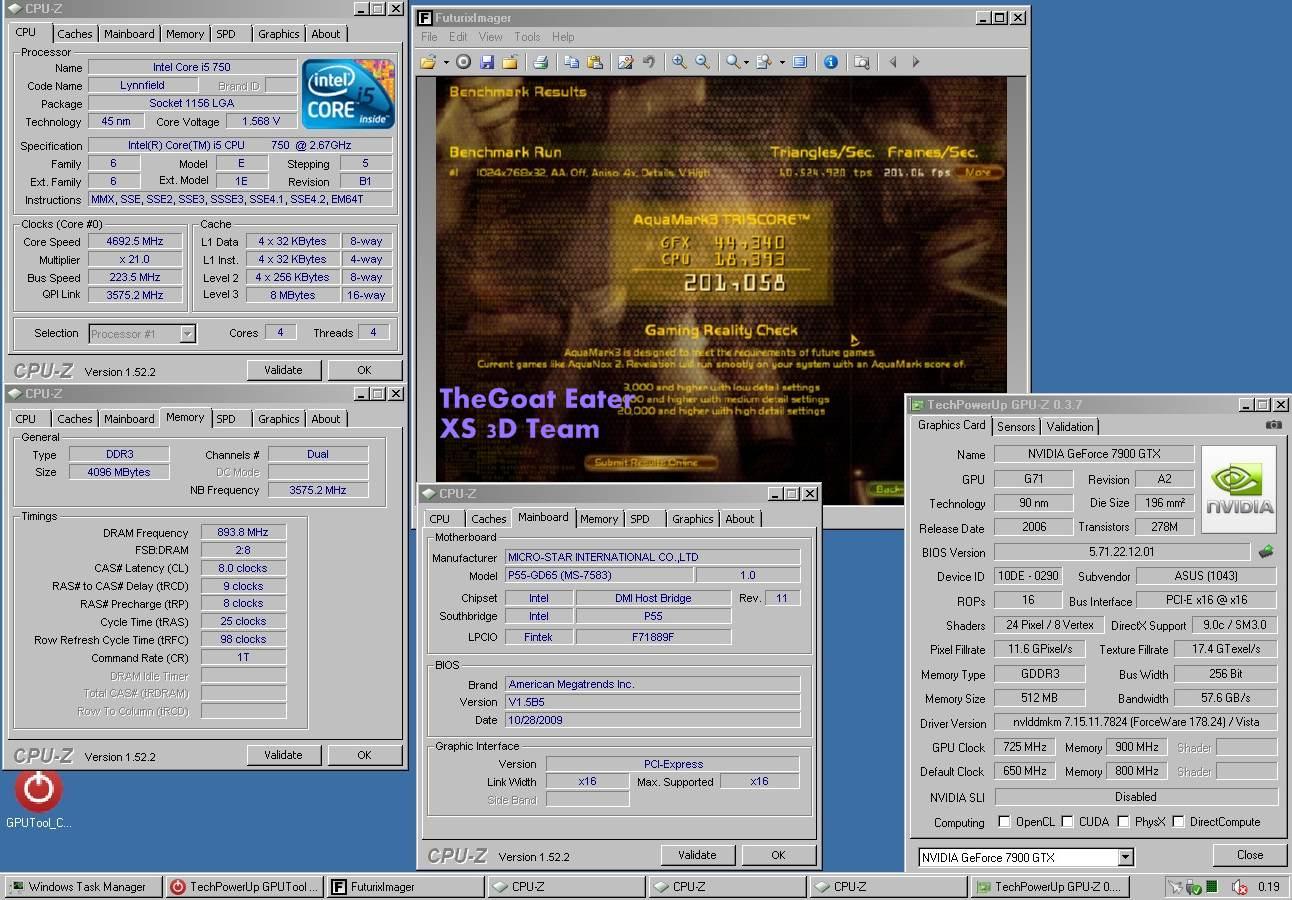
Task: Click the closed folder icon beside the Save icon
Action: point(510,62)
